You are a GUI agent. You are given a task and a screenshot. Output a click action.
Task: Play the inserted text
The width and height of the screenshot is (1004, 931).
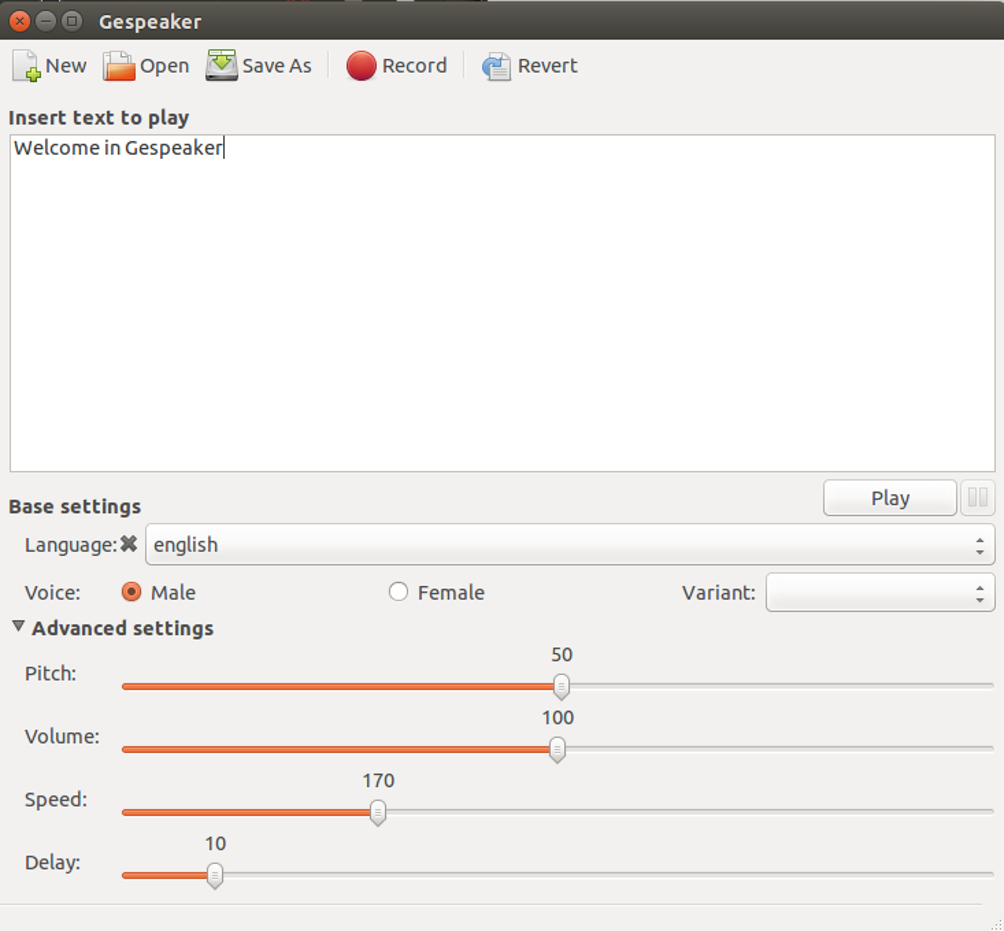(x=890, y=498)
